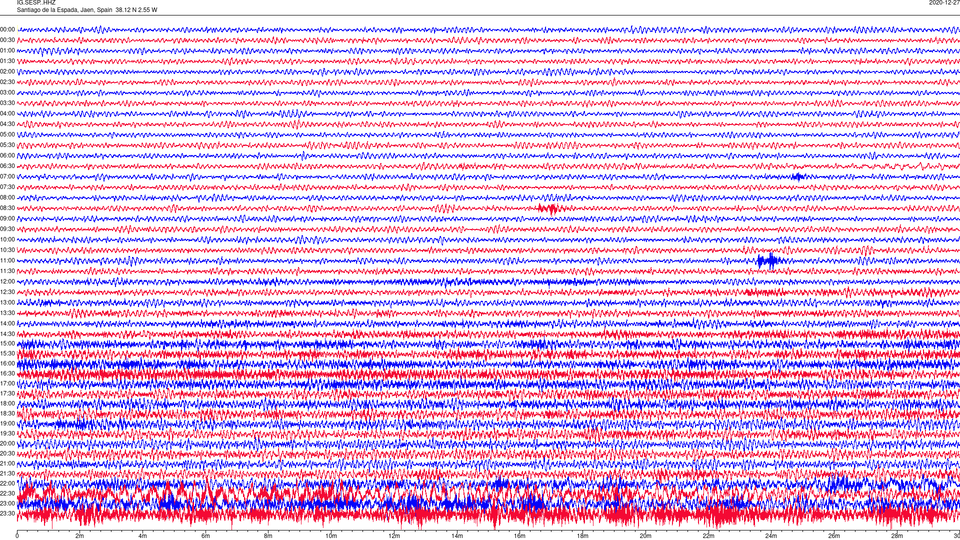Click the 14m tick on the minute axis

coord(457,536)
